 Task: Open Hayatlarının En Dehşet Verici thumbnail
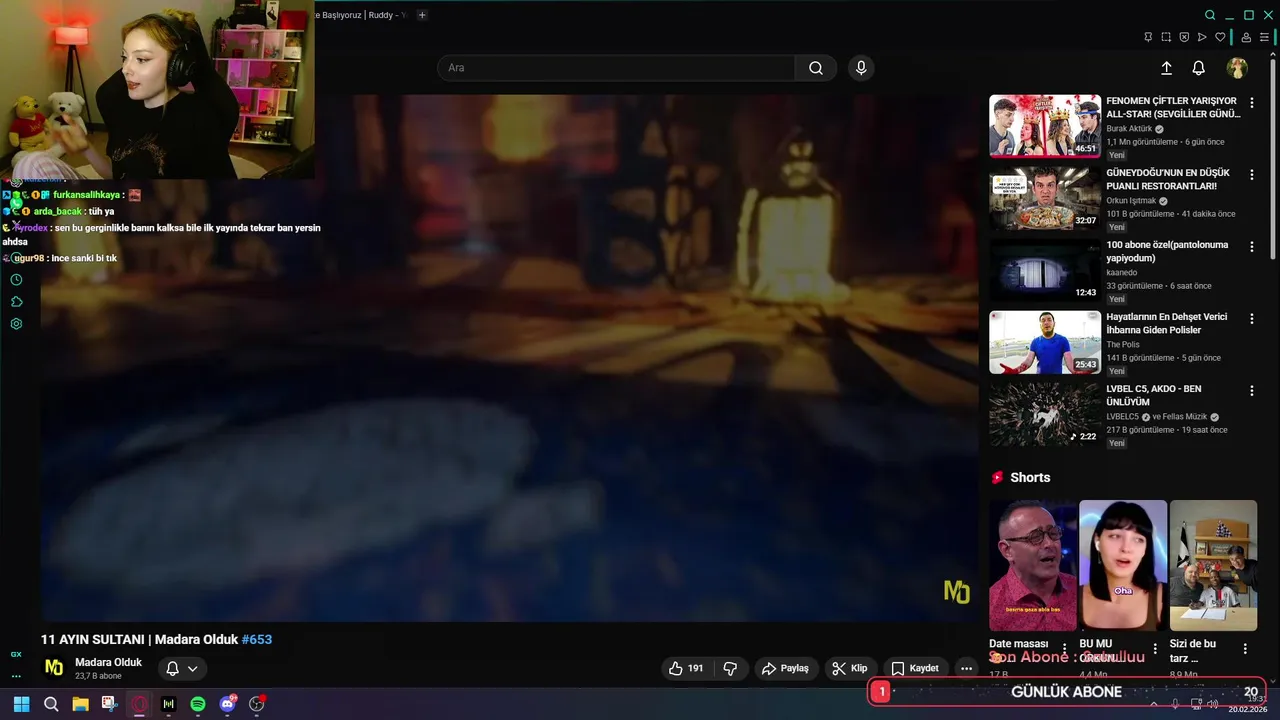pos(1045,342)
